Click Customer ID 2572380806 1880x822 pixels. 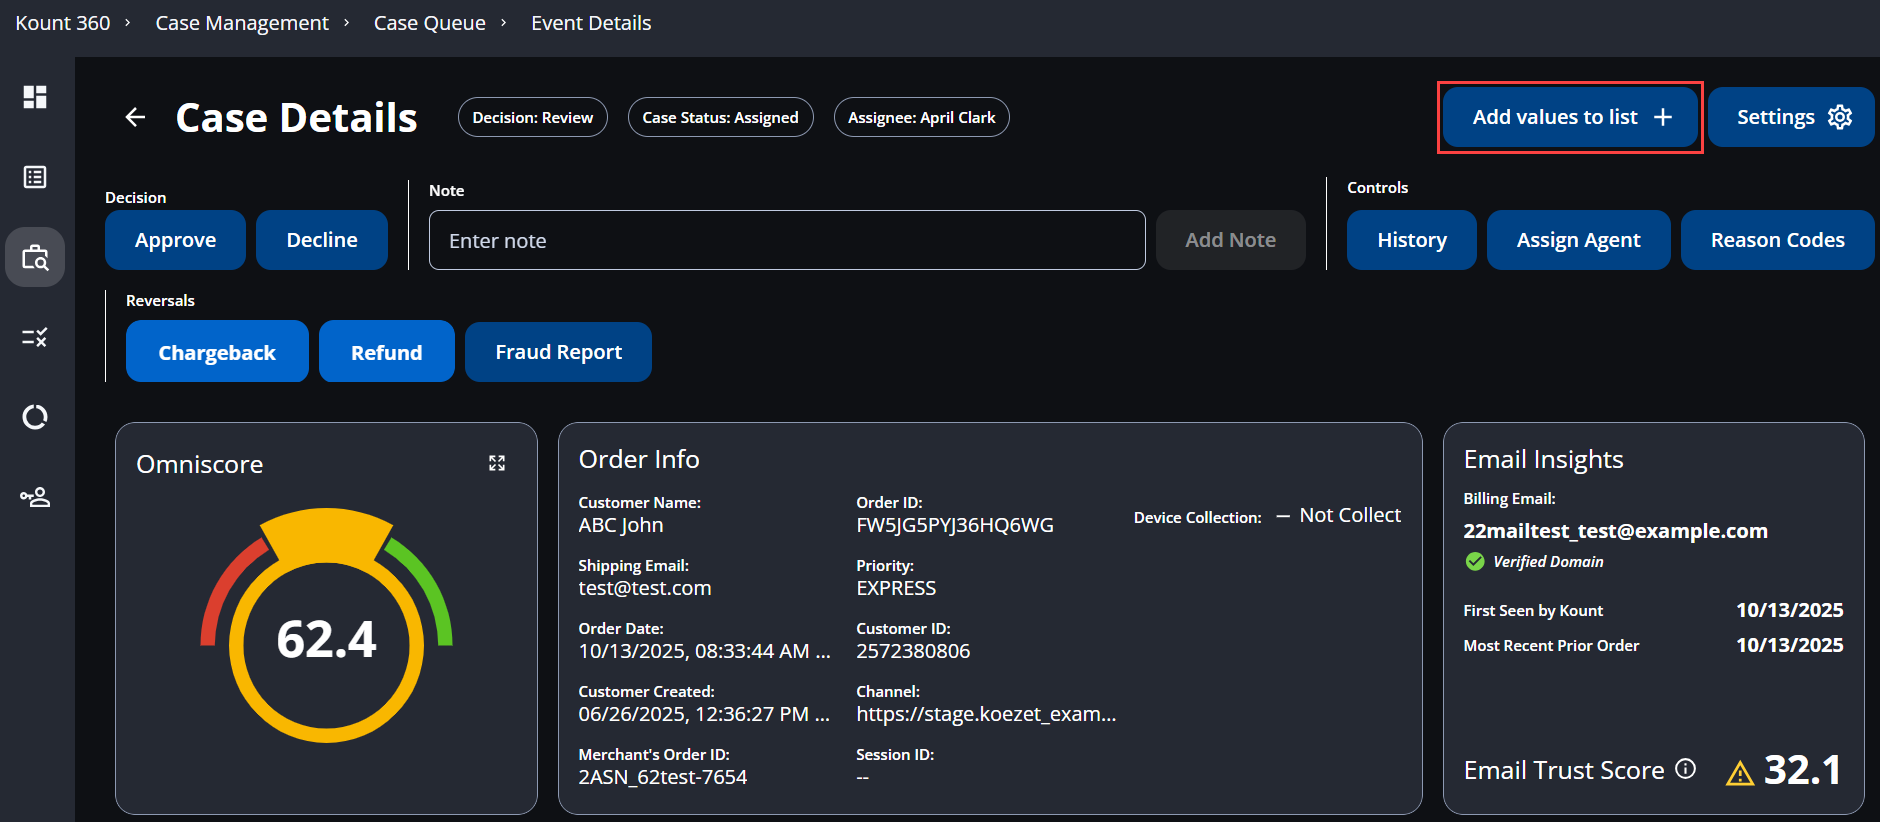tap(913, 651)
